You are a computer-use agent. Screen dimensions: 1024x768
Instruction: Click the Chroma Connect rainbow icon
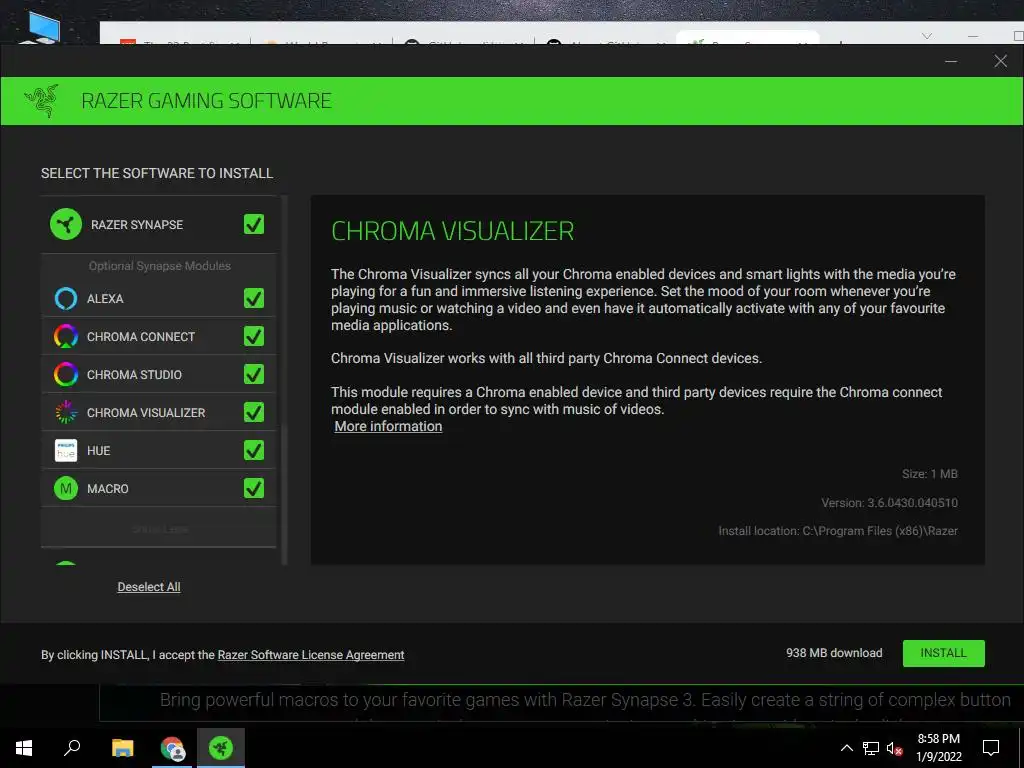[66, 336]
